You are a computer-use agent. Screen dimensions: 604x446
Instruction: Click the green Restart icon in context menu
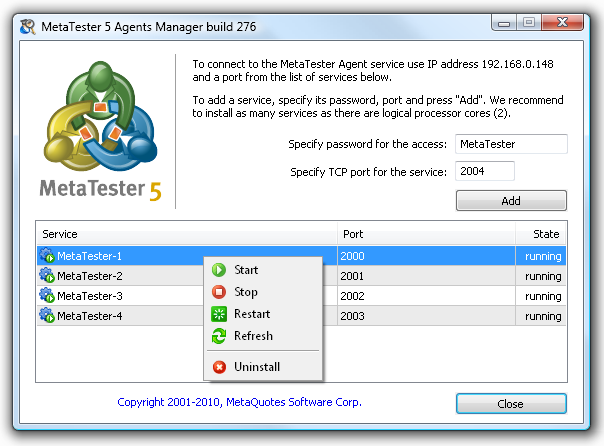pyautogui.click(x=219, y=314)
